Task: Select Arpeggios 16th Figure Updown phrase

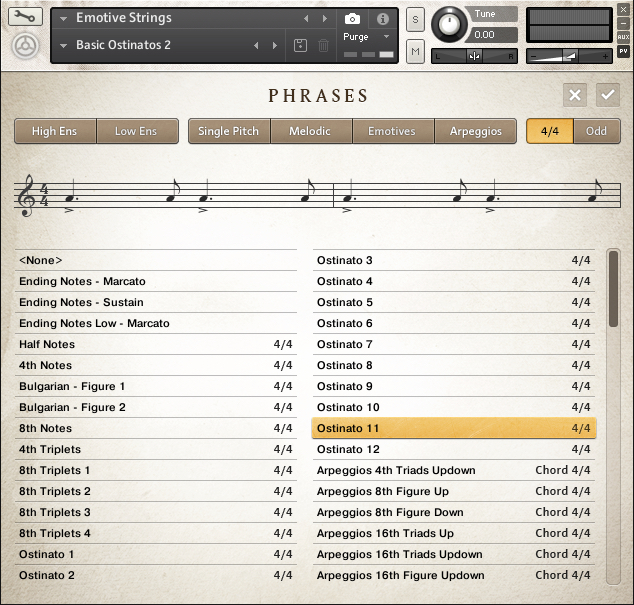Action: 454,575
